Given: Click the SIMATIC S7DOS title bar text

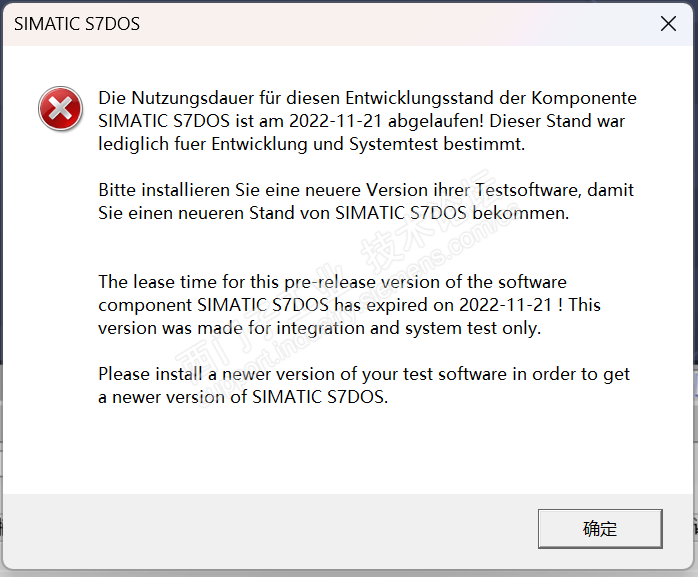Looking at the screenshot, I should pyautogui.click(x=77, y=24).
